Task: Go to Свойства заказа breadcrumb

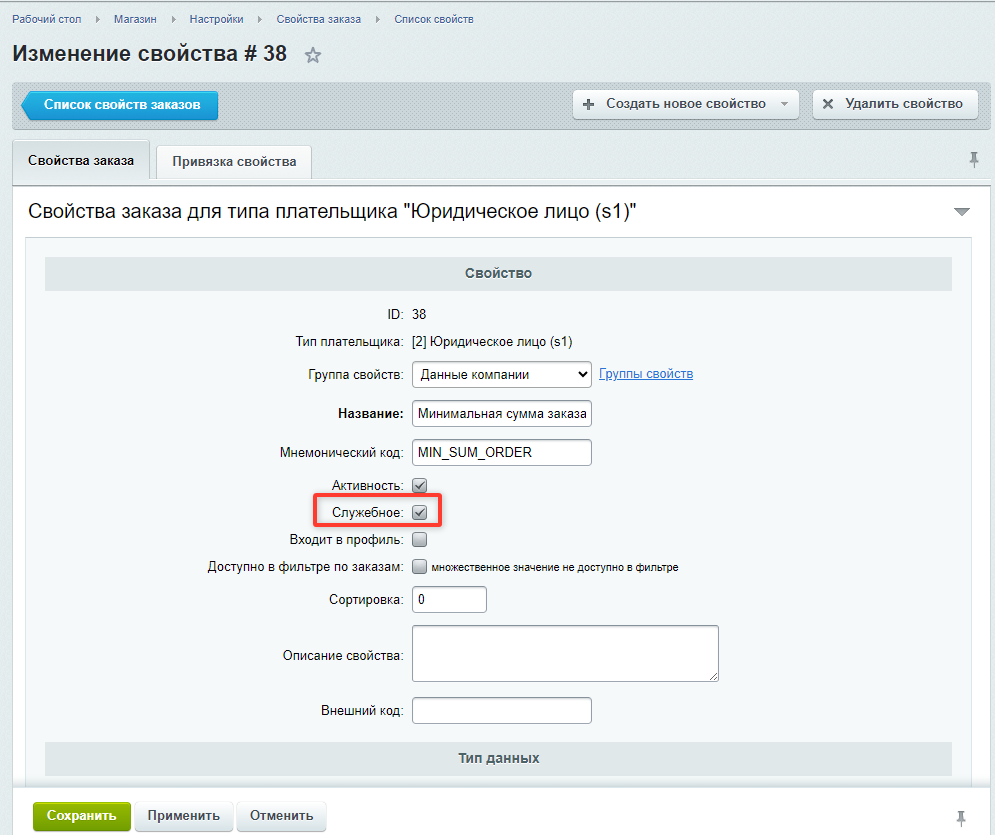Action: point(319,19)
